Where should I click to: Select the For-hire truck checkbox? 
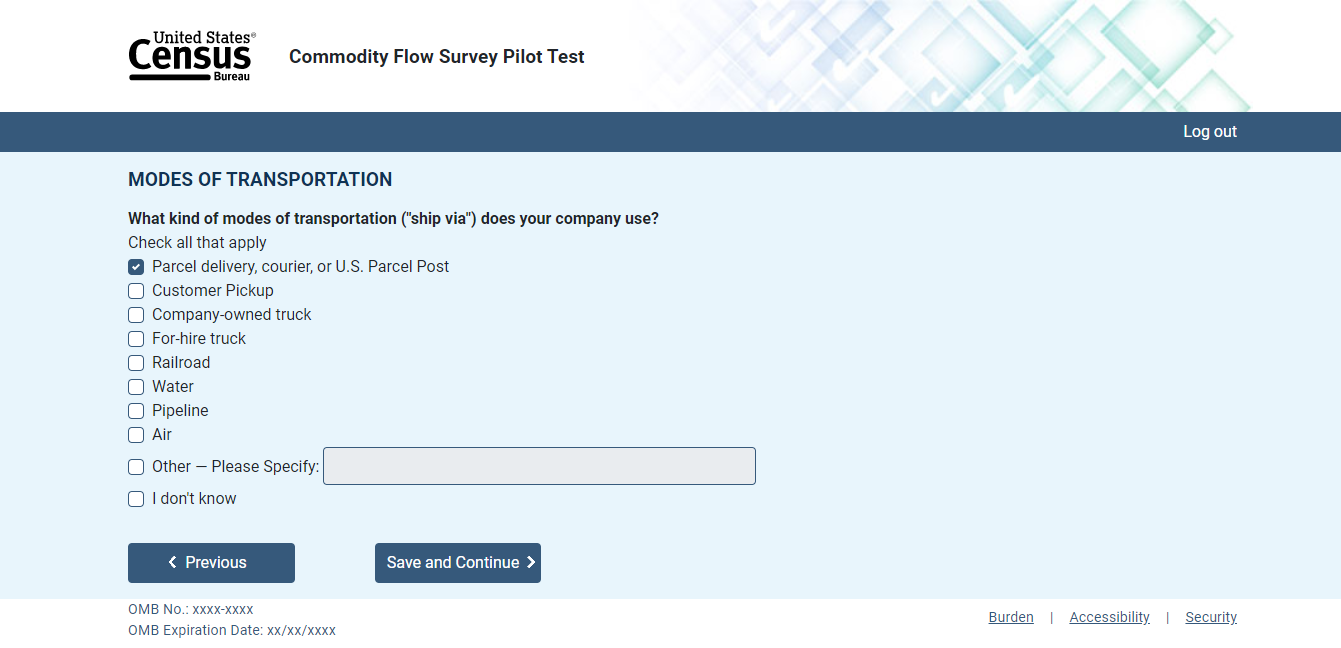(136, 339)
